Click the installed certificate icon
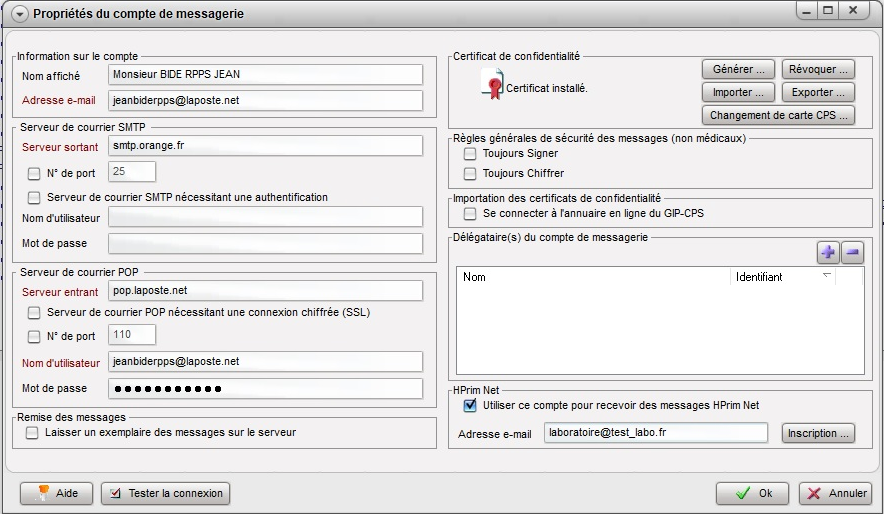This screenshot has width=884, height=514. [x=491, y=87]
